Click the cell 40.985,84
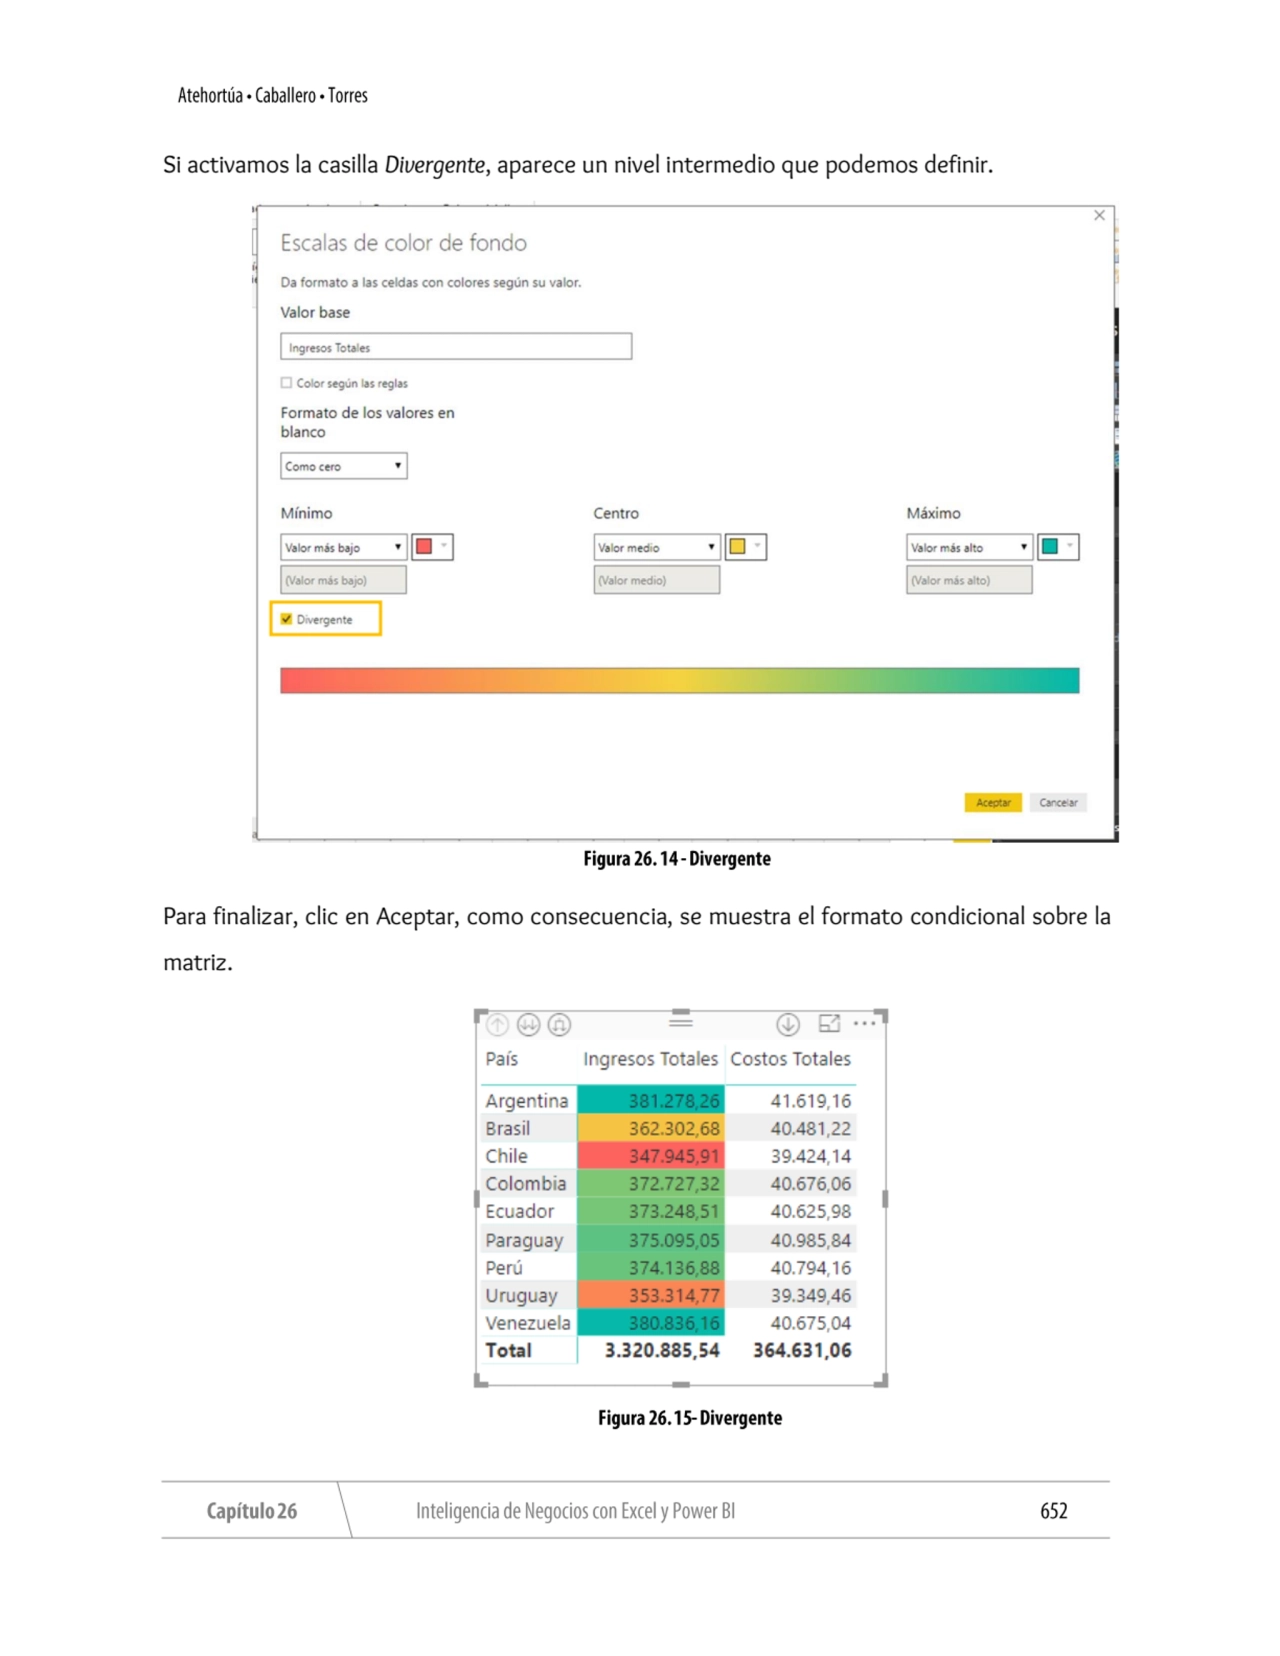Viewport: 1280px width, 1656px height. tap(811, 1240)
